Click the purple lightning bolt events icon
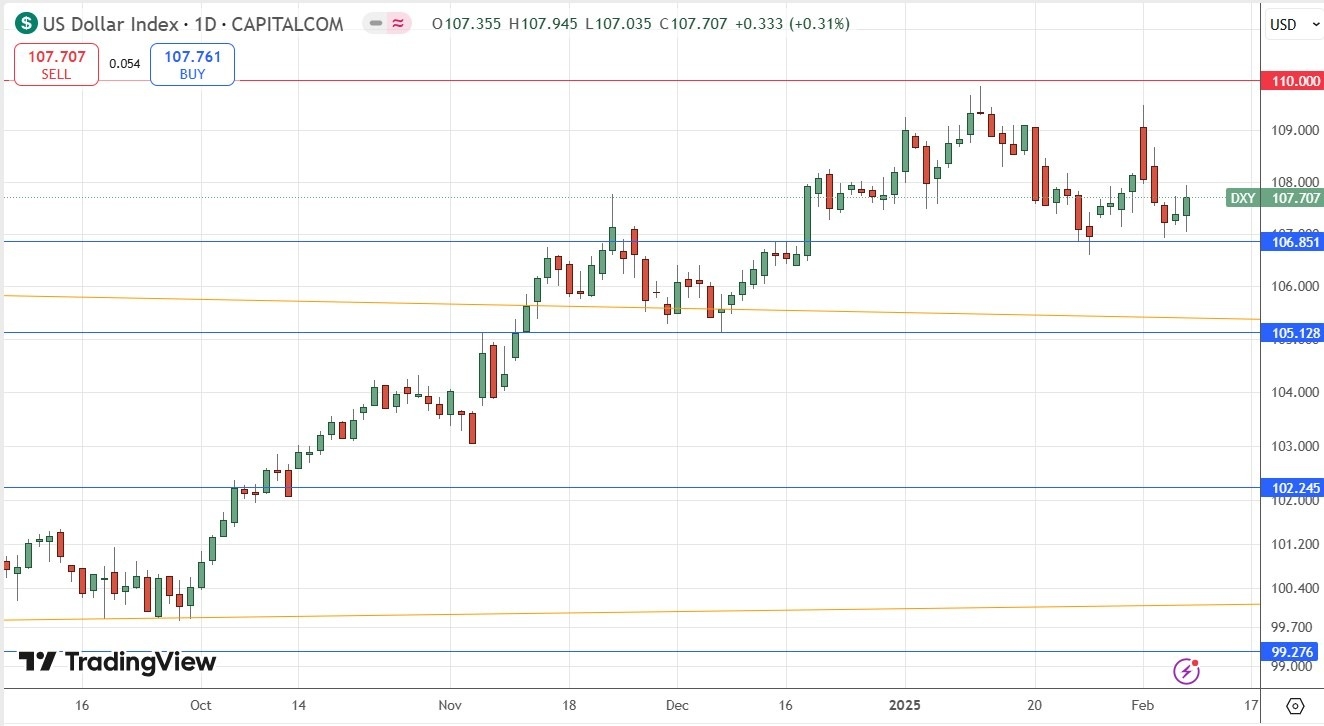This screenshot has width=1324, height=726. point(1187,670)
